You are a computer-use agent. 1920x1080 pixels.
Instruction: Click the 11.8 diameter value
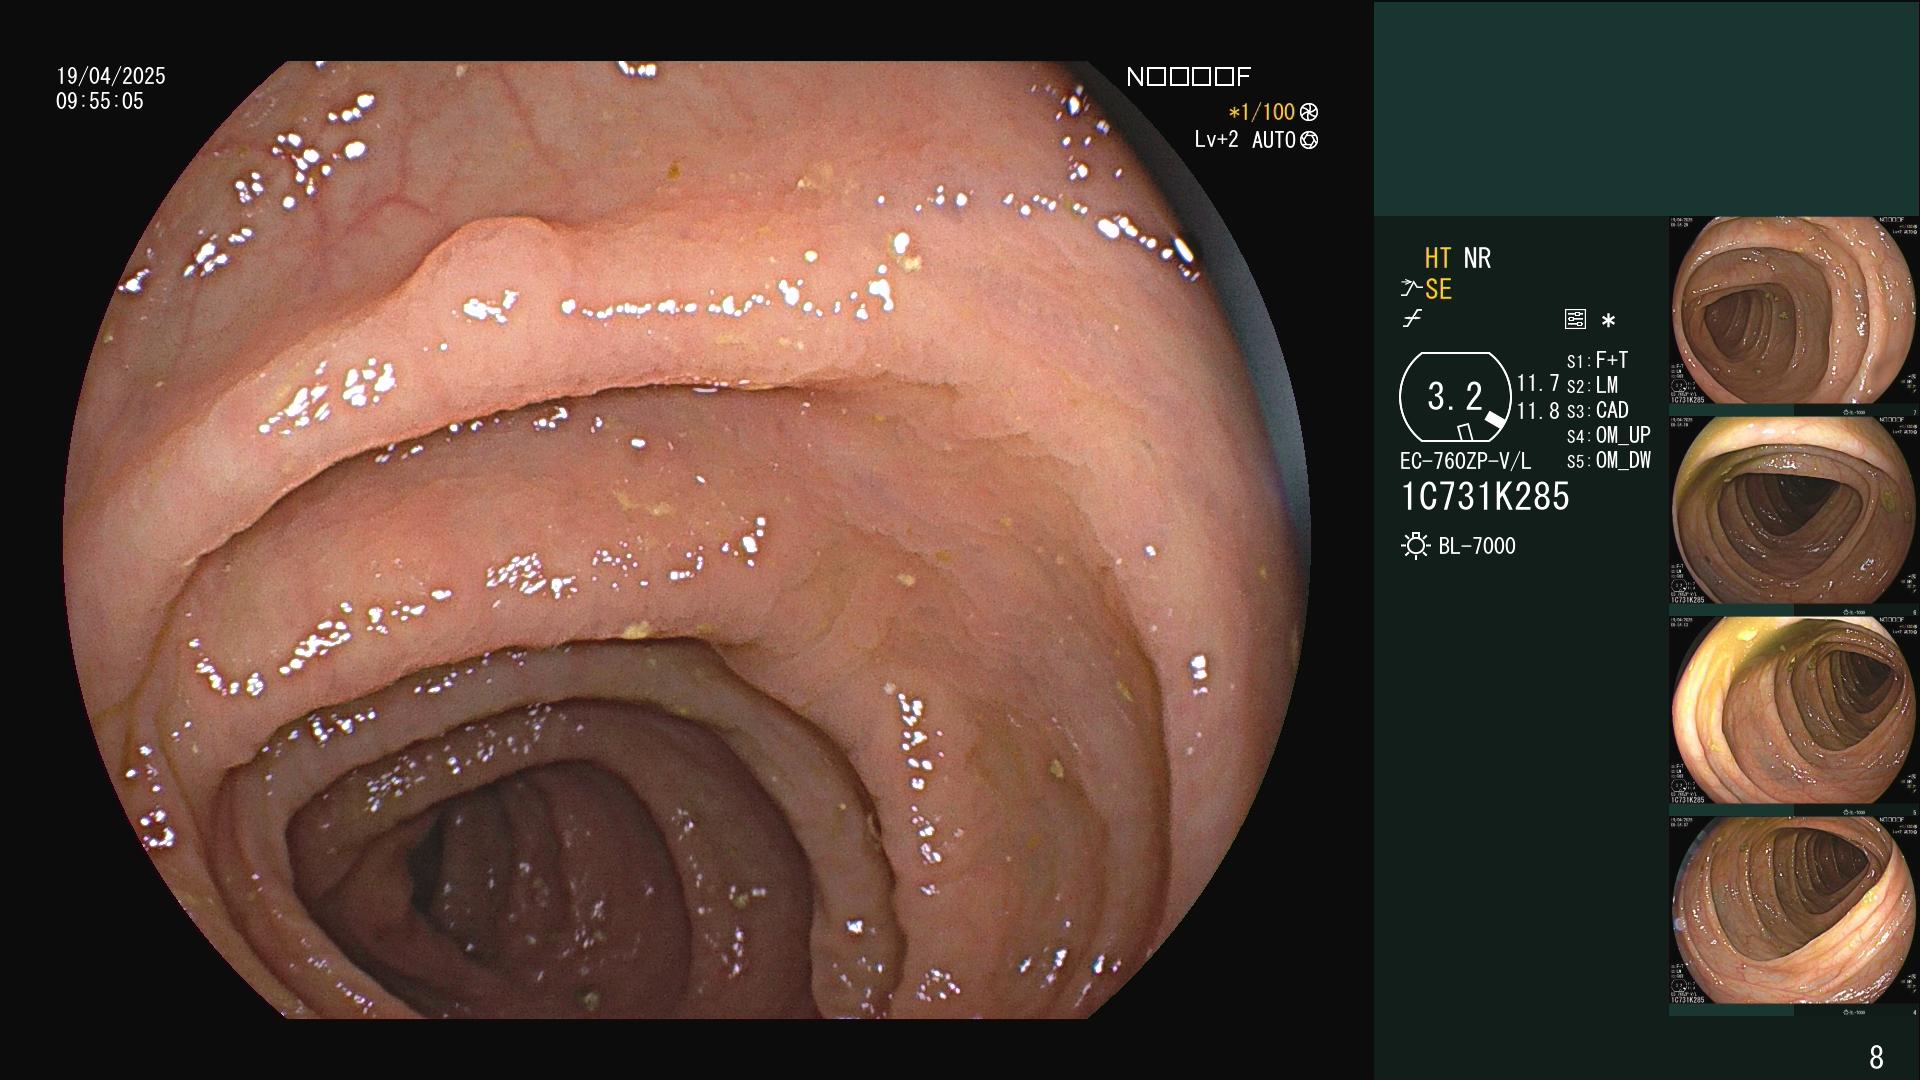[x=1538, y=411]
